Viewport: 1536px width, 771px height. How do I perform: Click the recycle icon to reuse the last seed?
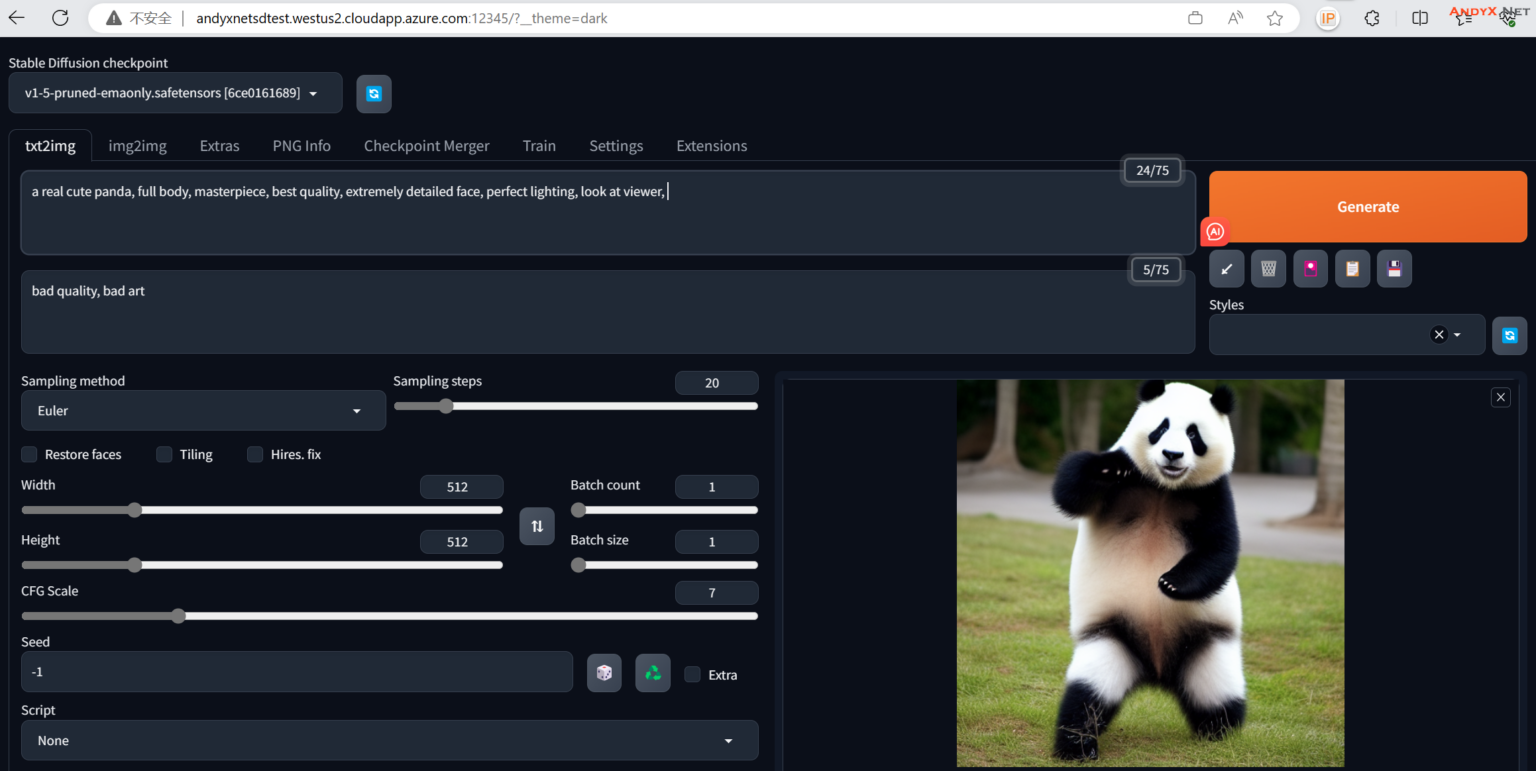(652, 673)
